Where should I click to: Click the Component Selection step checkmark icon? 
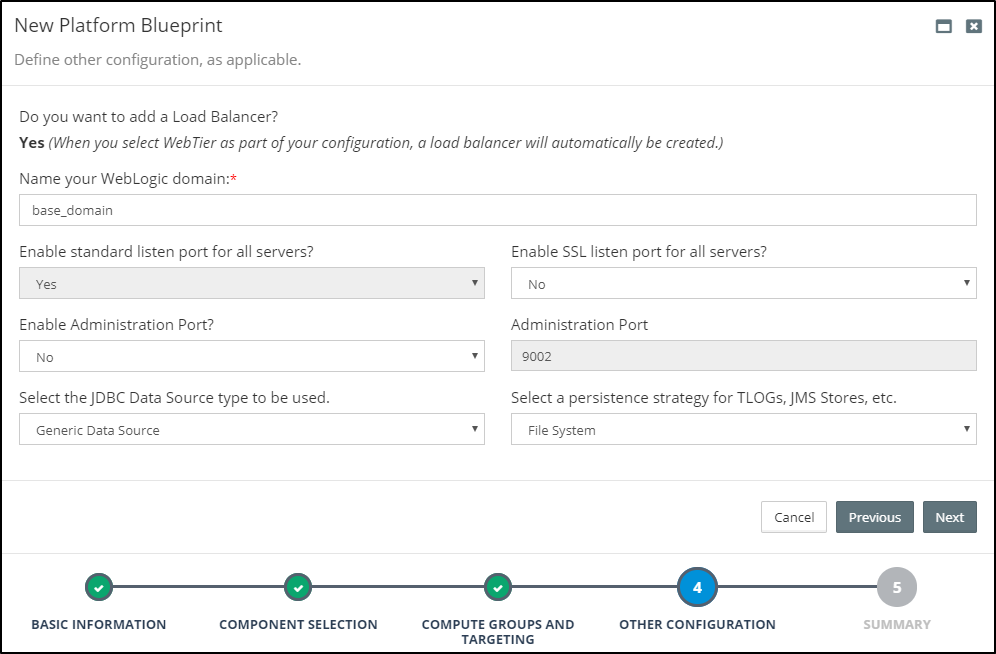298,588
